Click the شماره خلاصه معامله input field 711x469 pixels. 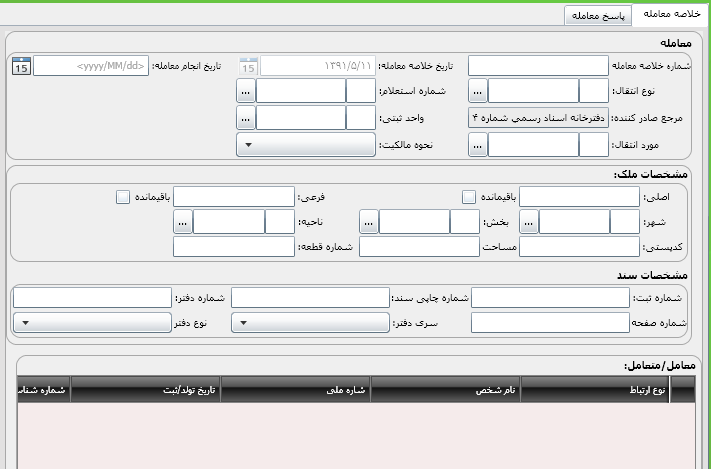(x=538, y=66)
